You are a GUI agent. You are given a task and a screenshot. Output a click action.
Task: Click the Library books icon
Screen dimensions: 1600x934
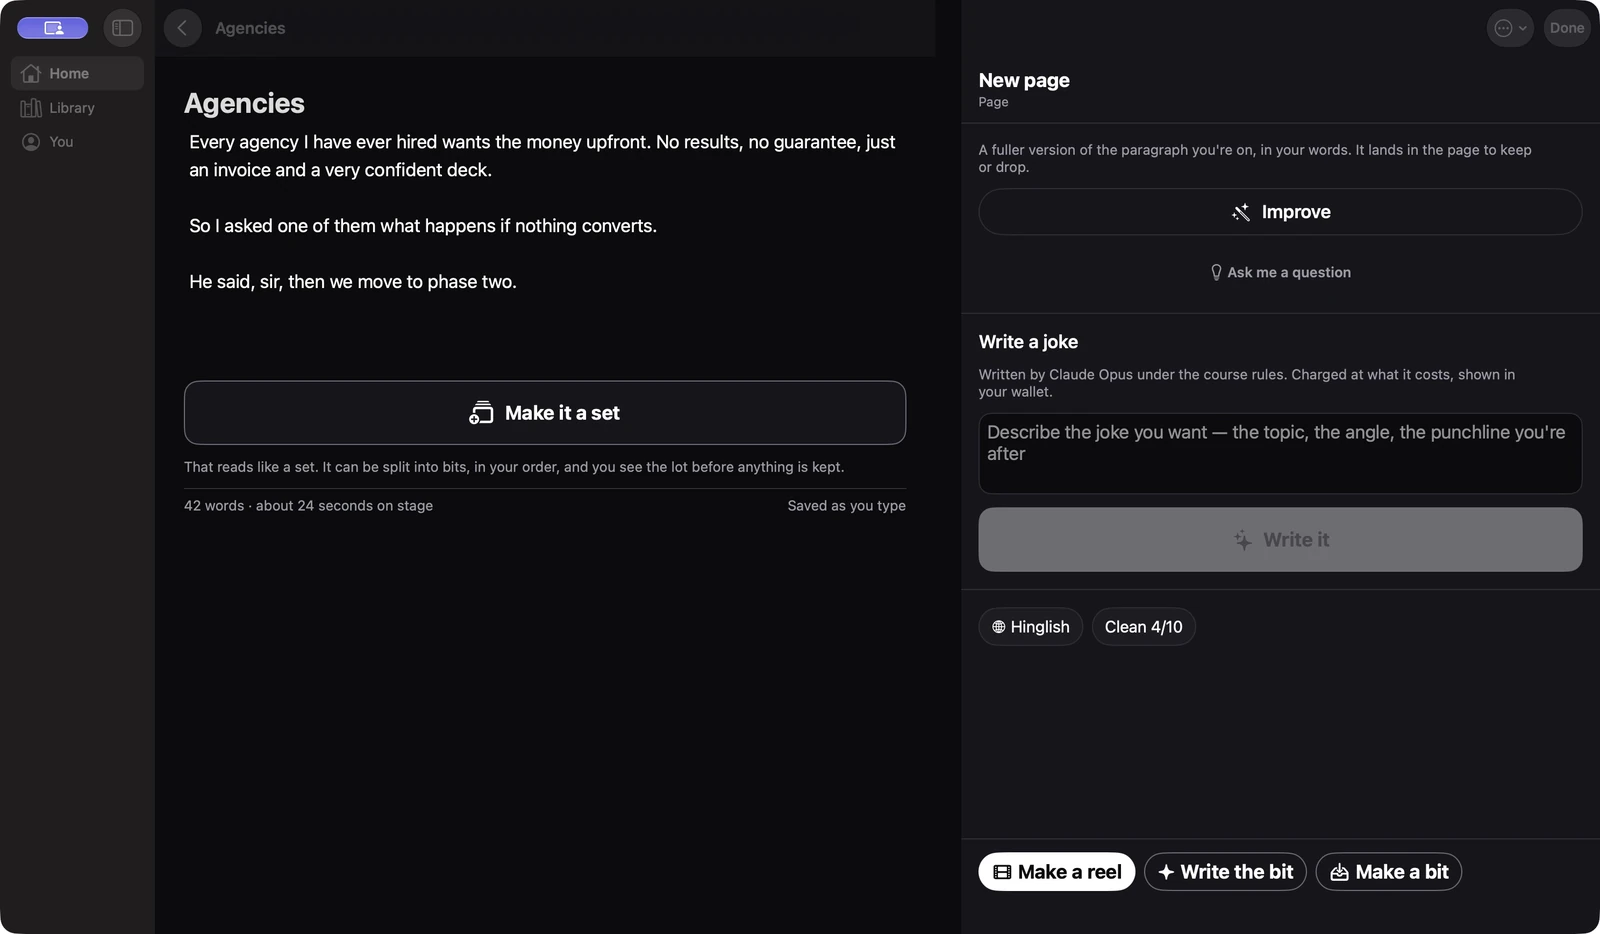pyautogui.click(x=31, y=107)
